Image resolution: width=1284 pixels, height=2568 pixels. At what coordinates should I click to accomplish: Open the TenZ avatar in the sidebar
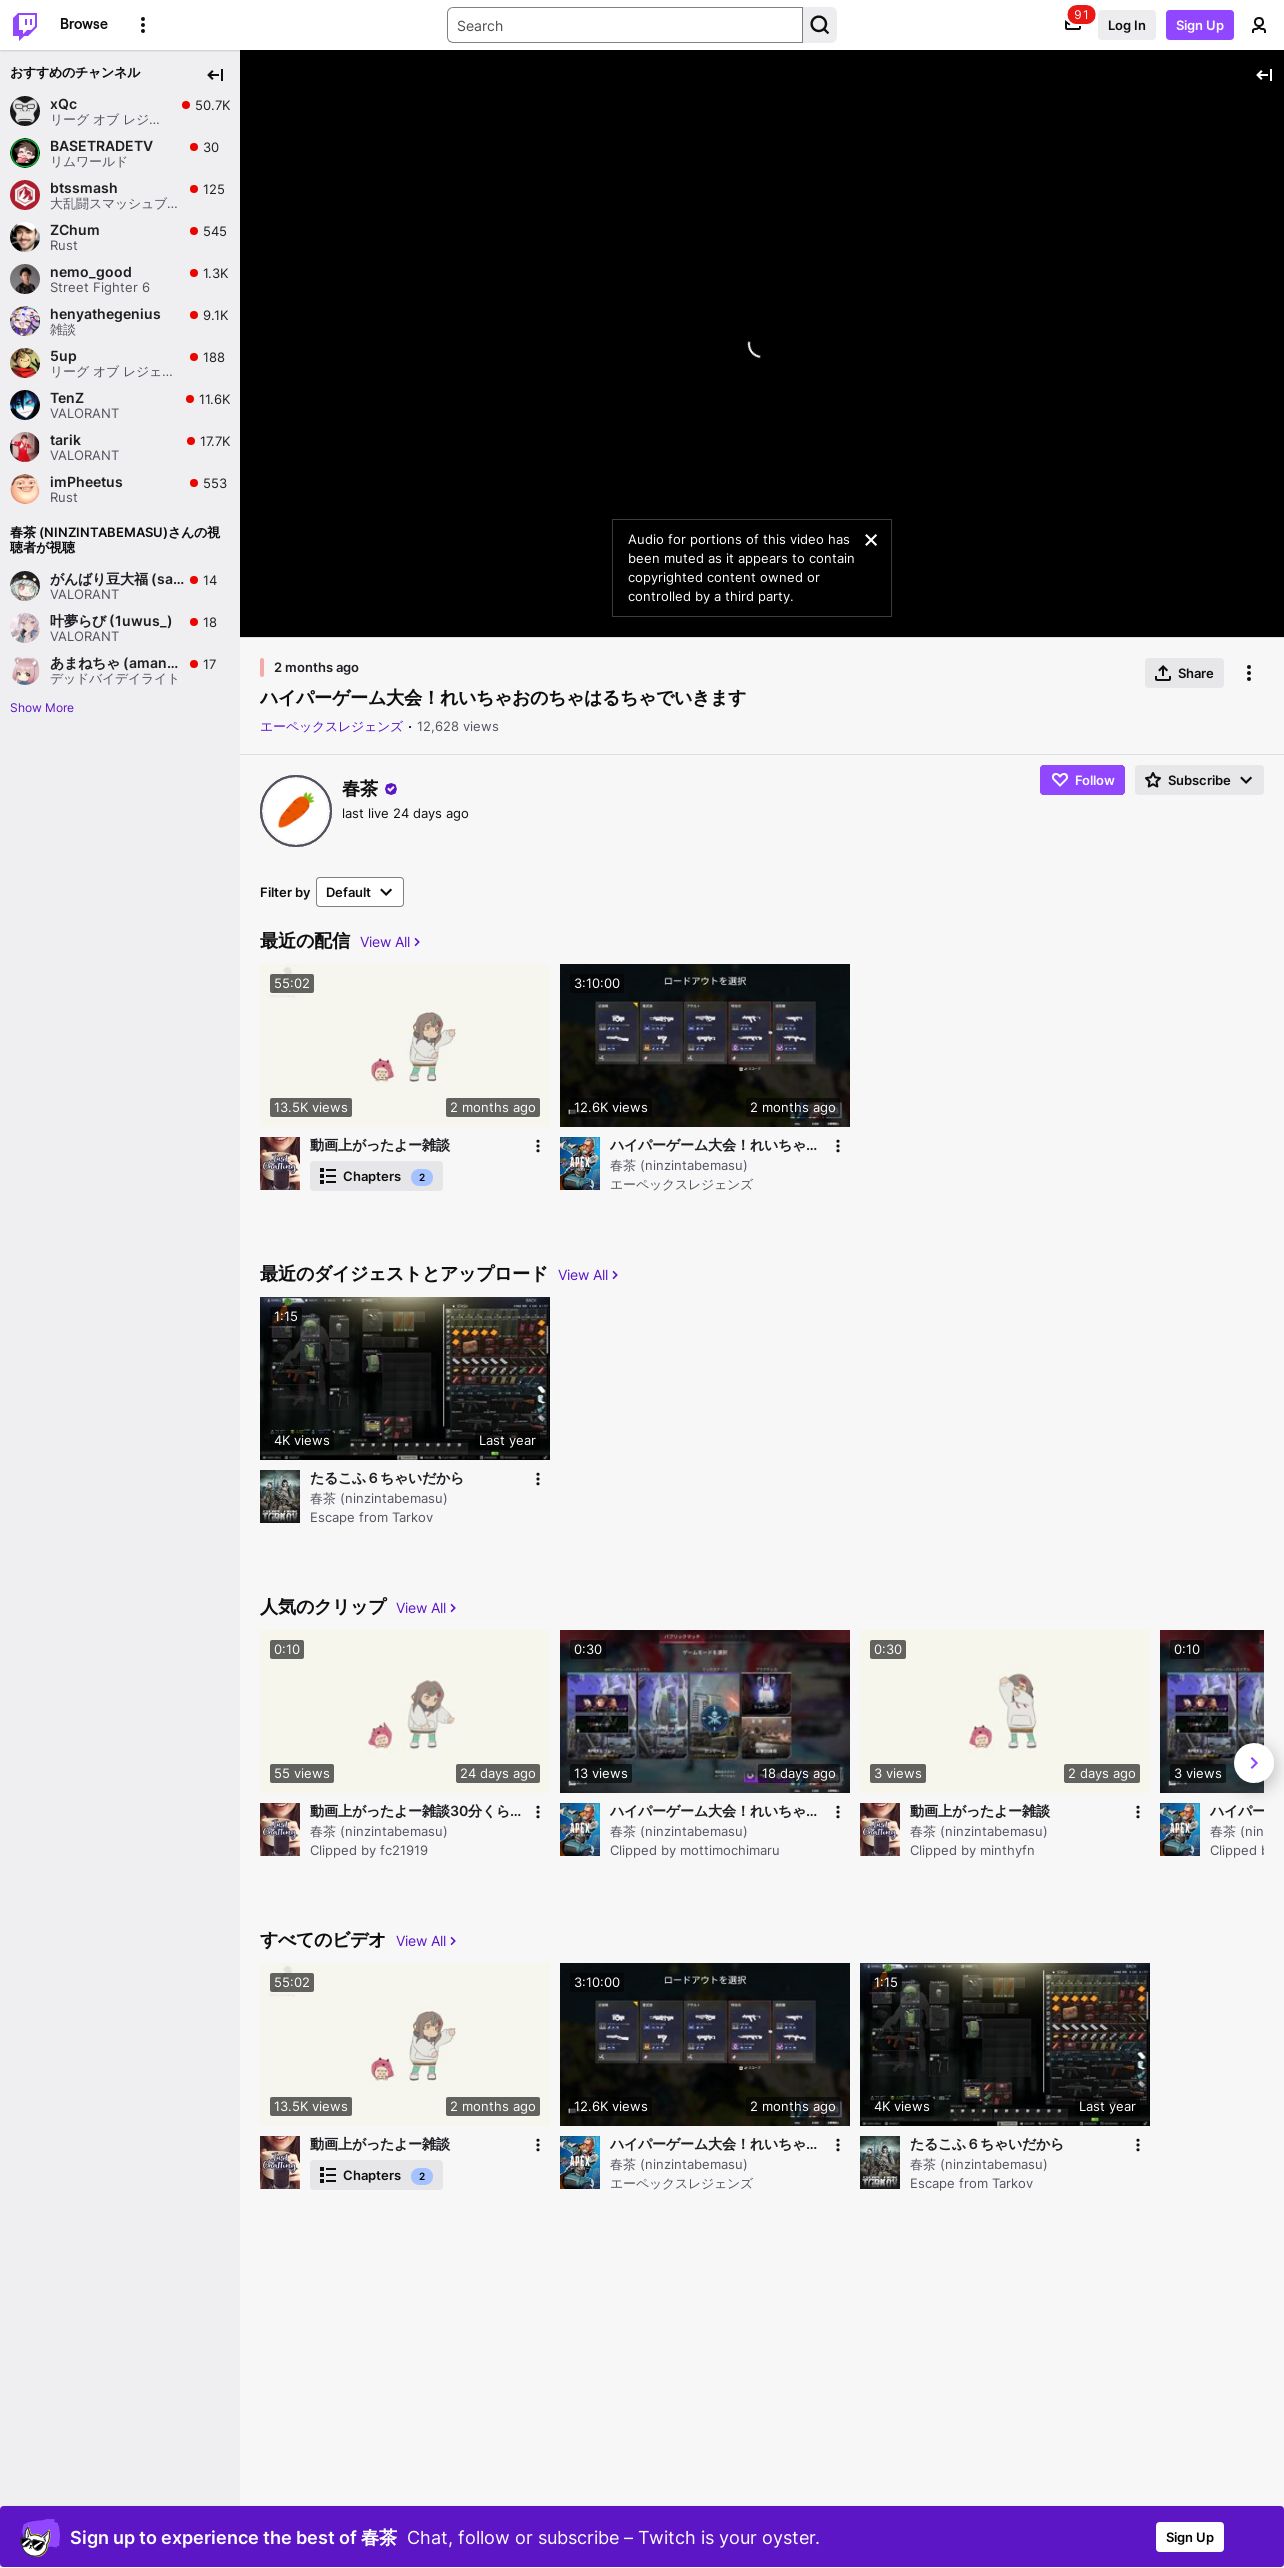(25, 405)
